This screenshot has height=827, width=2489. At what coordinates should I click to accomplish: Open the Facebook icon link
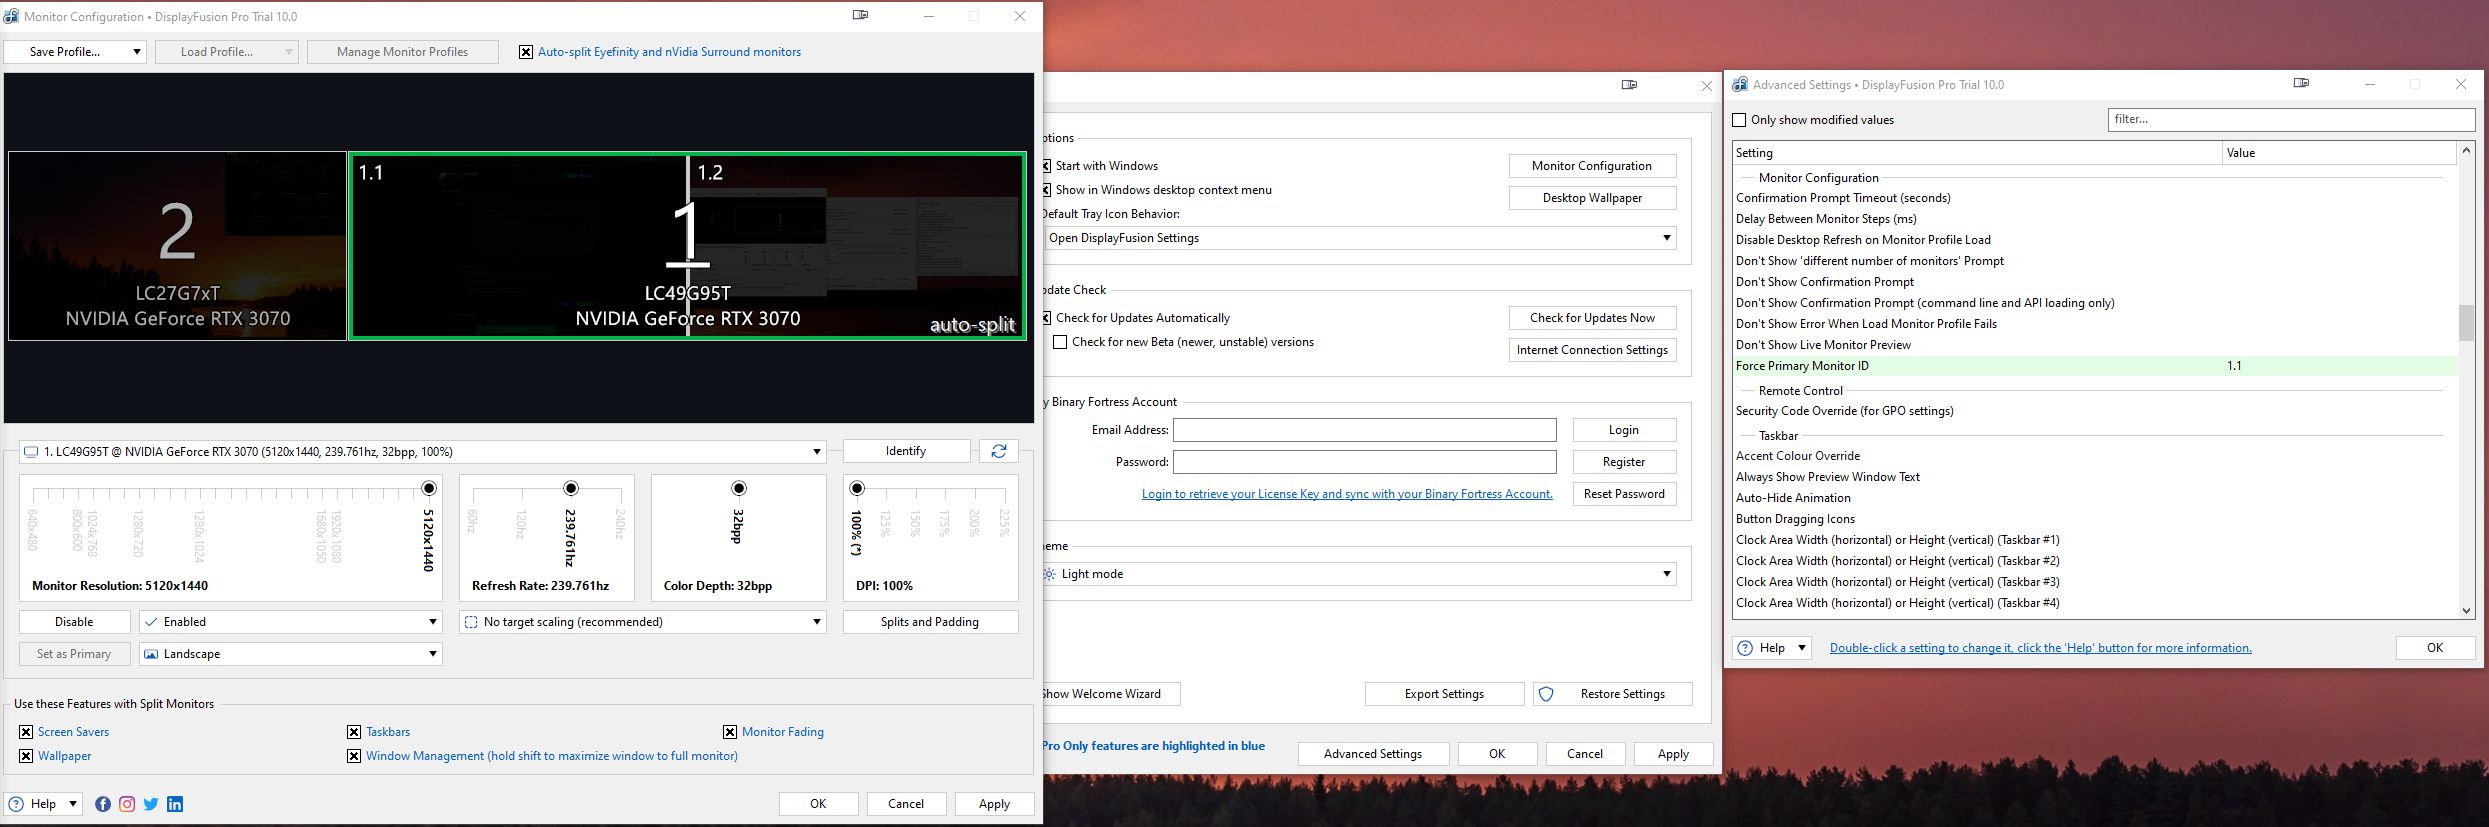click(103, 804)
